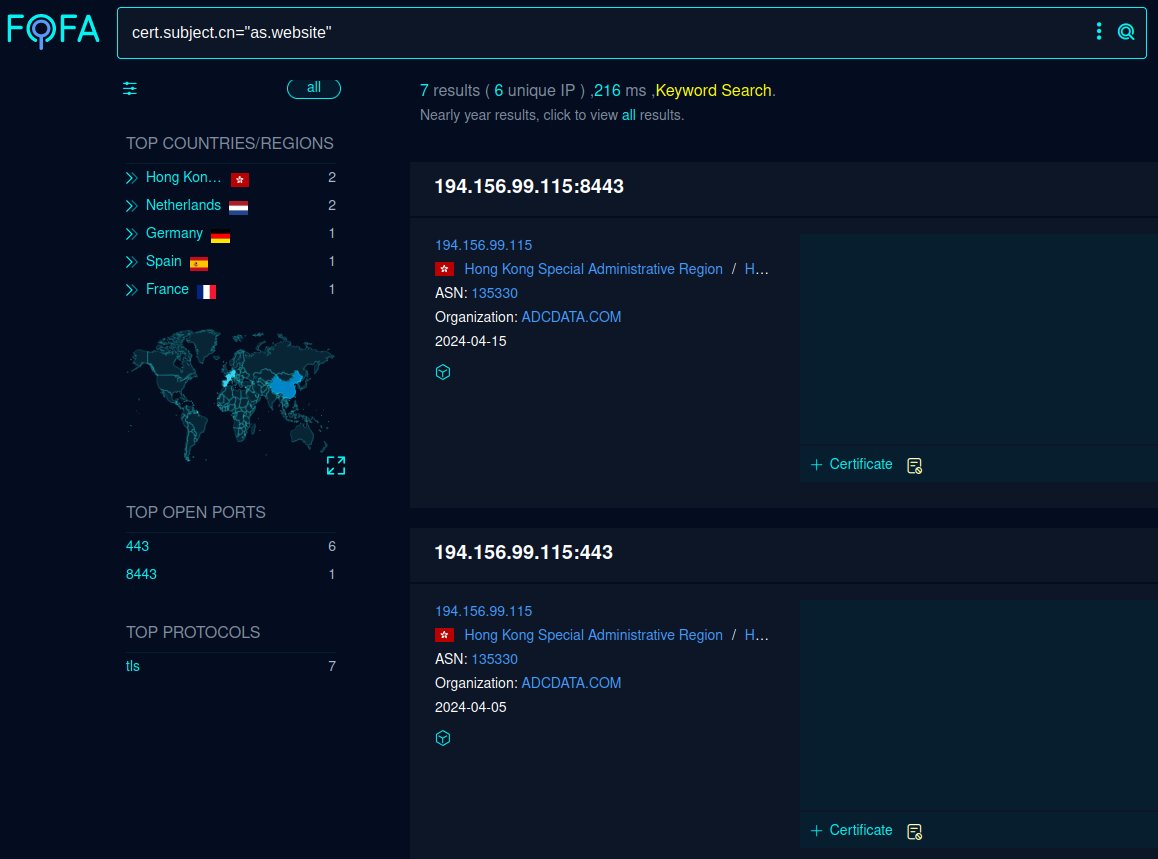This screenshot has height=859, width=1158.
Task: Click IP link 194.156.99.115 in 8443 result
Action: [x=483, y=245]
